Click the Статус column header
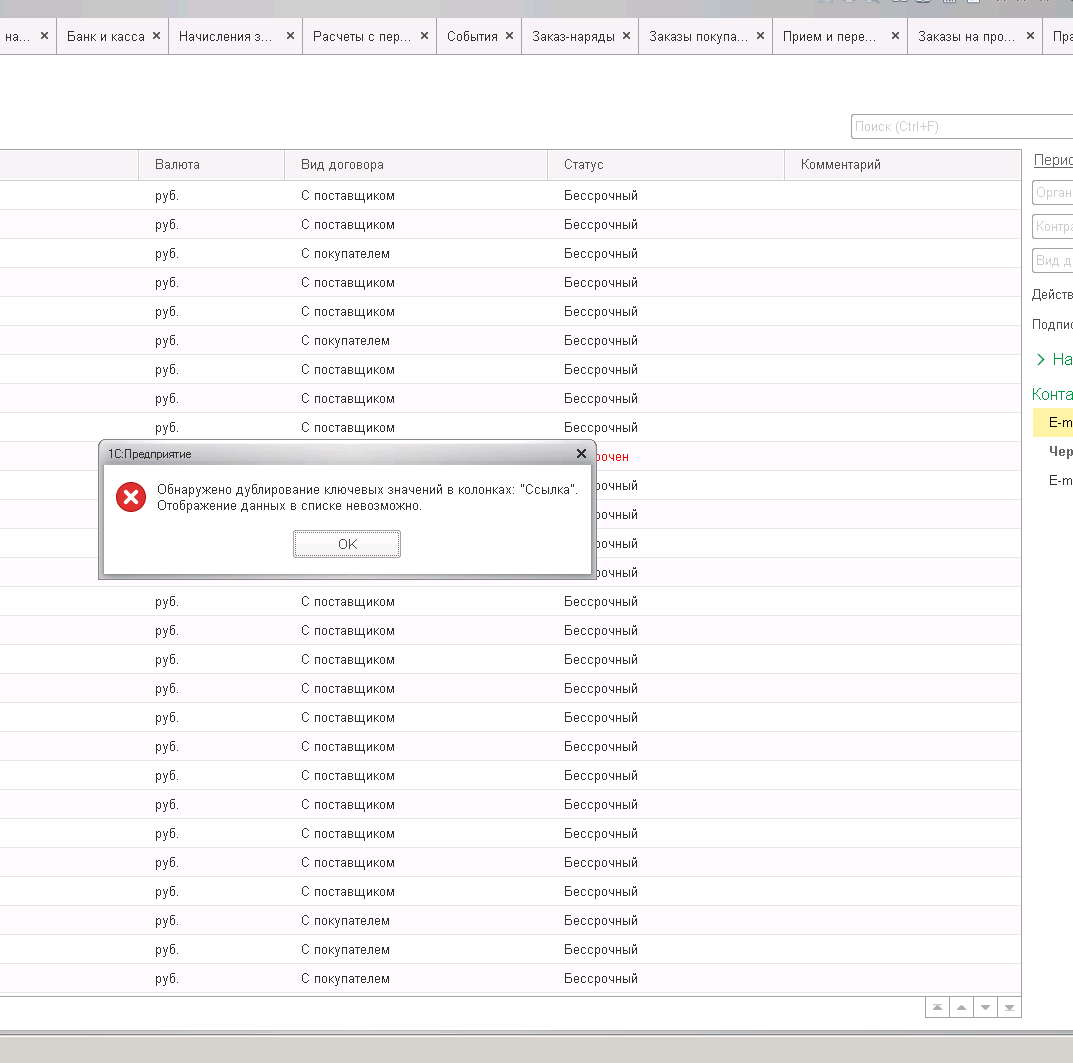The width and height of the screenshot is (1073, 1063). pos(583,165)
